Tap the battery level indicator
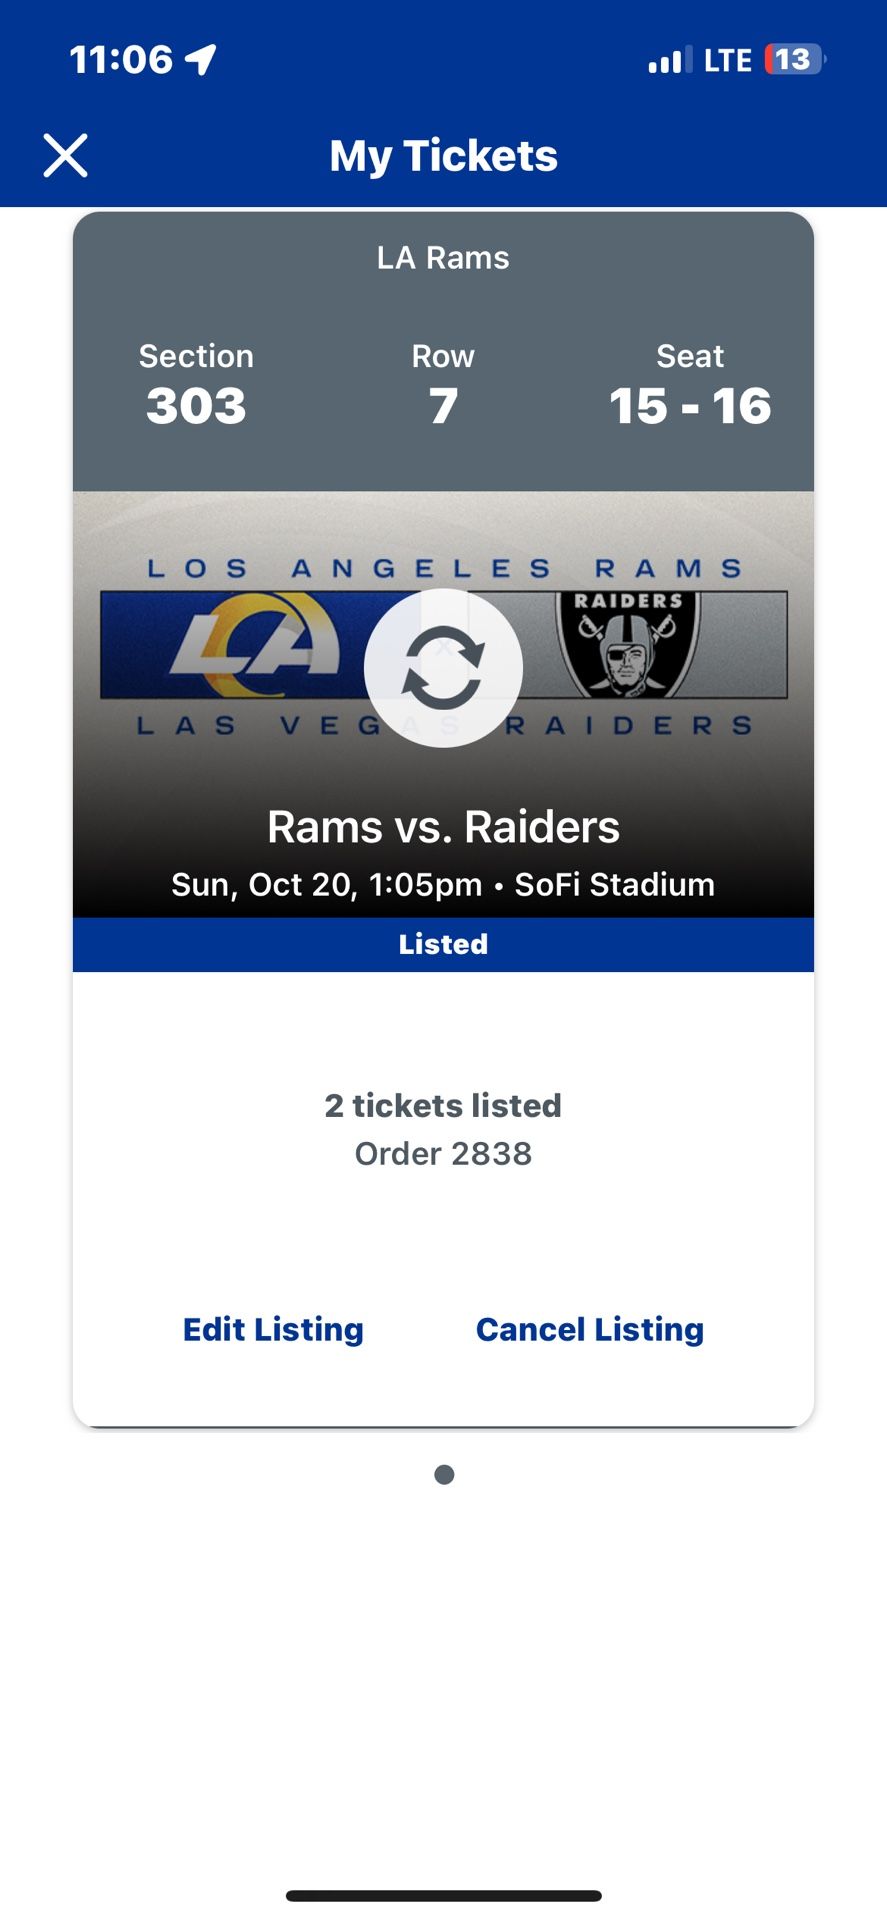This screenshot has height=1920, width=887. point(794,60)
